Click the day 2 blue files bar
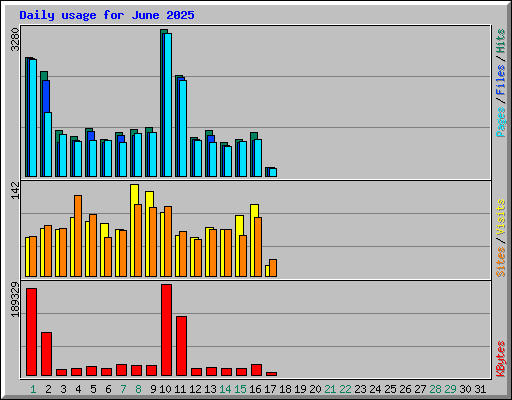This screenshot has width=512, height=400. [x=46, y=96]
